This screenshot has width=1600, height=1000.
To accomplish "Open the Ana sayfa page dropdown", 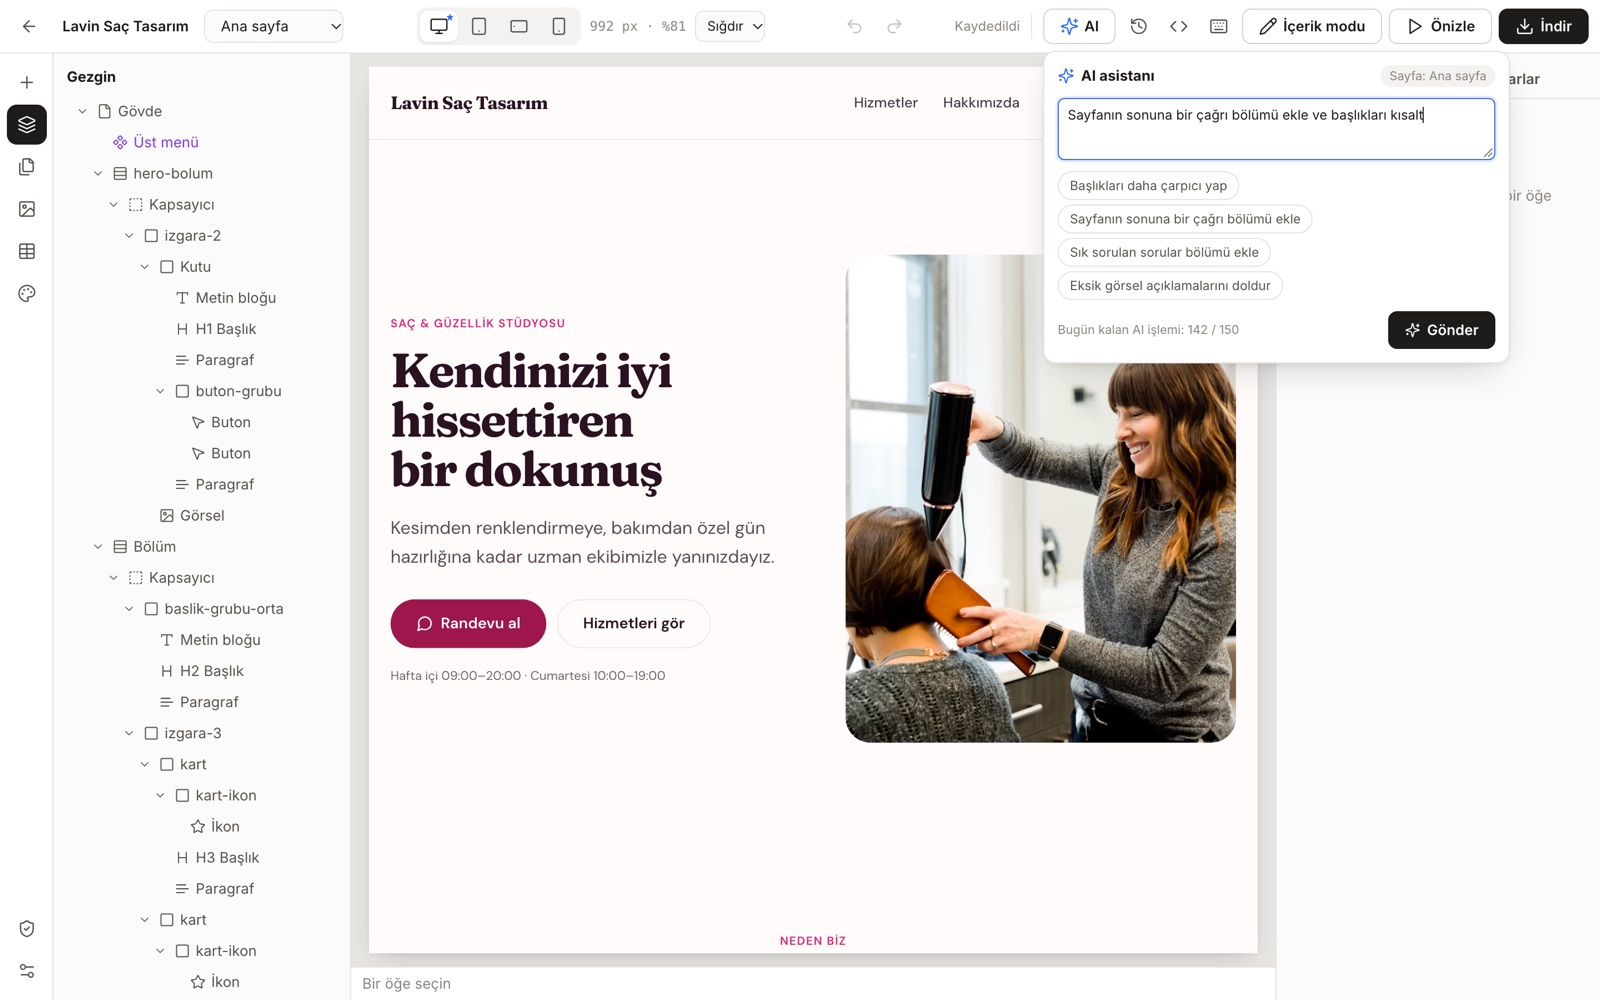I will point(274,26).
